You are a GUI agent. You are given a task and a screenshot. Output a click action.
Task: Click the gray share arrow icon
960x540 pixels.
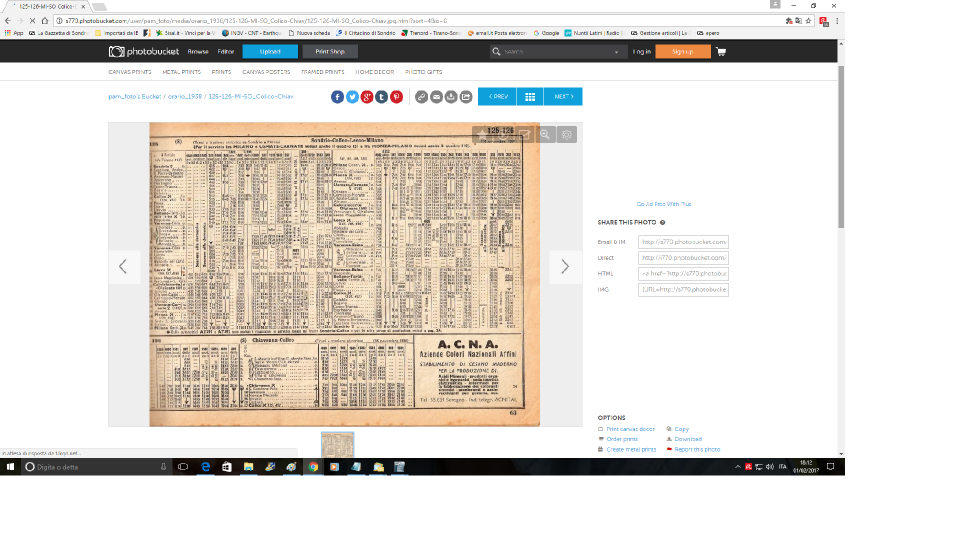466,97
